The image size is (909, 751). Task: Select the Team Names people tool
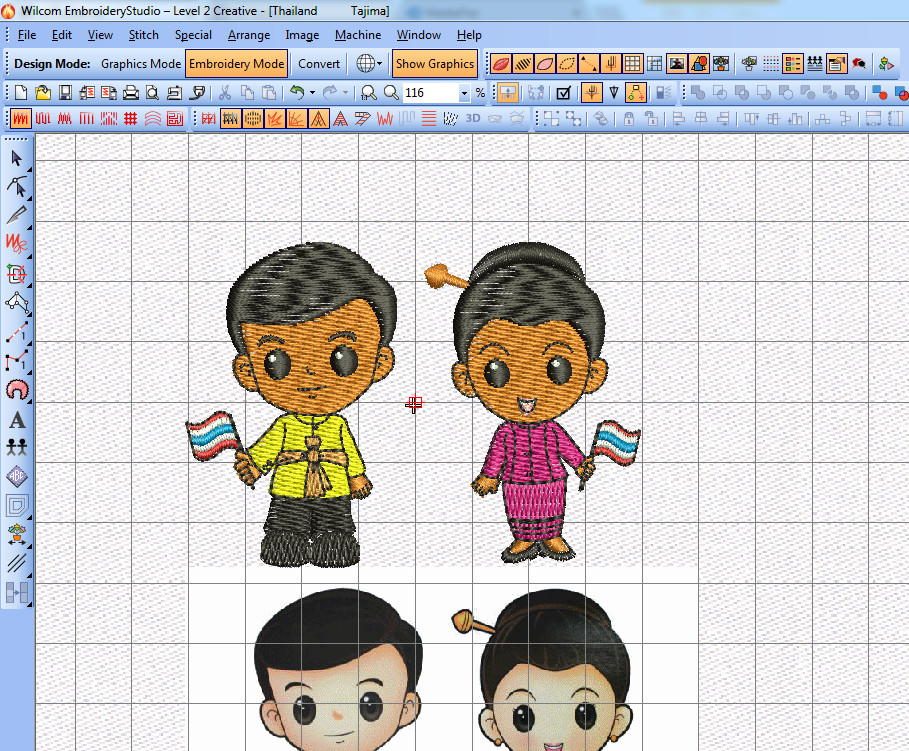click(x=17, y=447)
